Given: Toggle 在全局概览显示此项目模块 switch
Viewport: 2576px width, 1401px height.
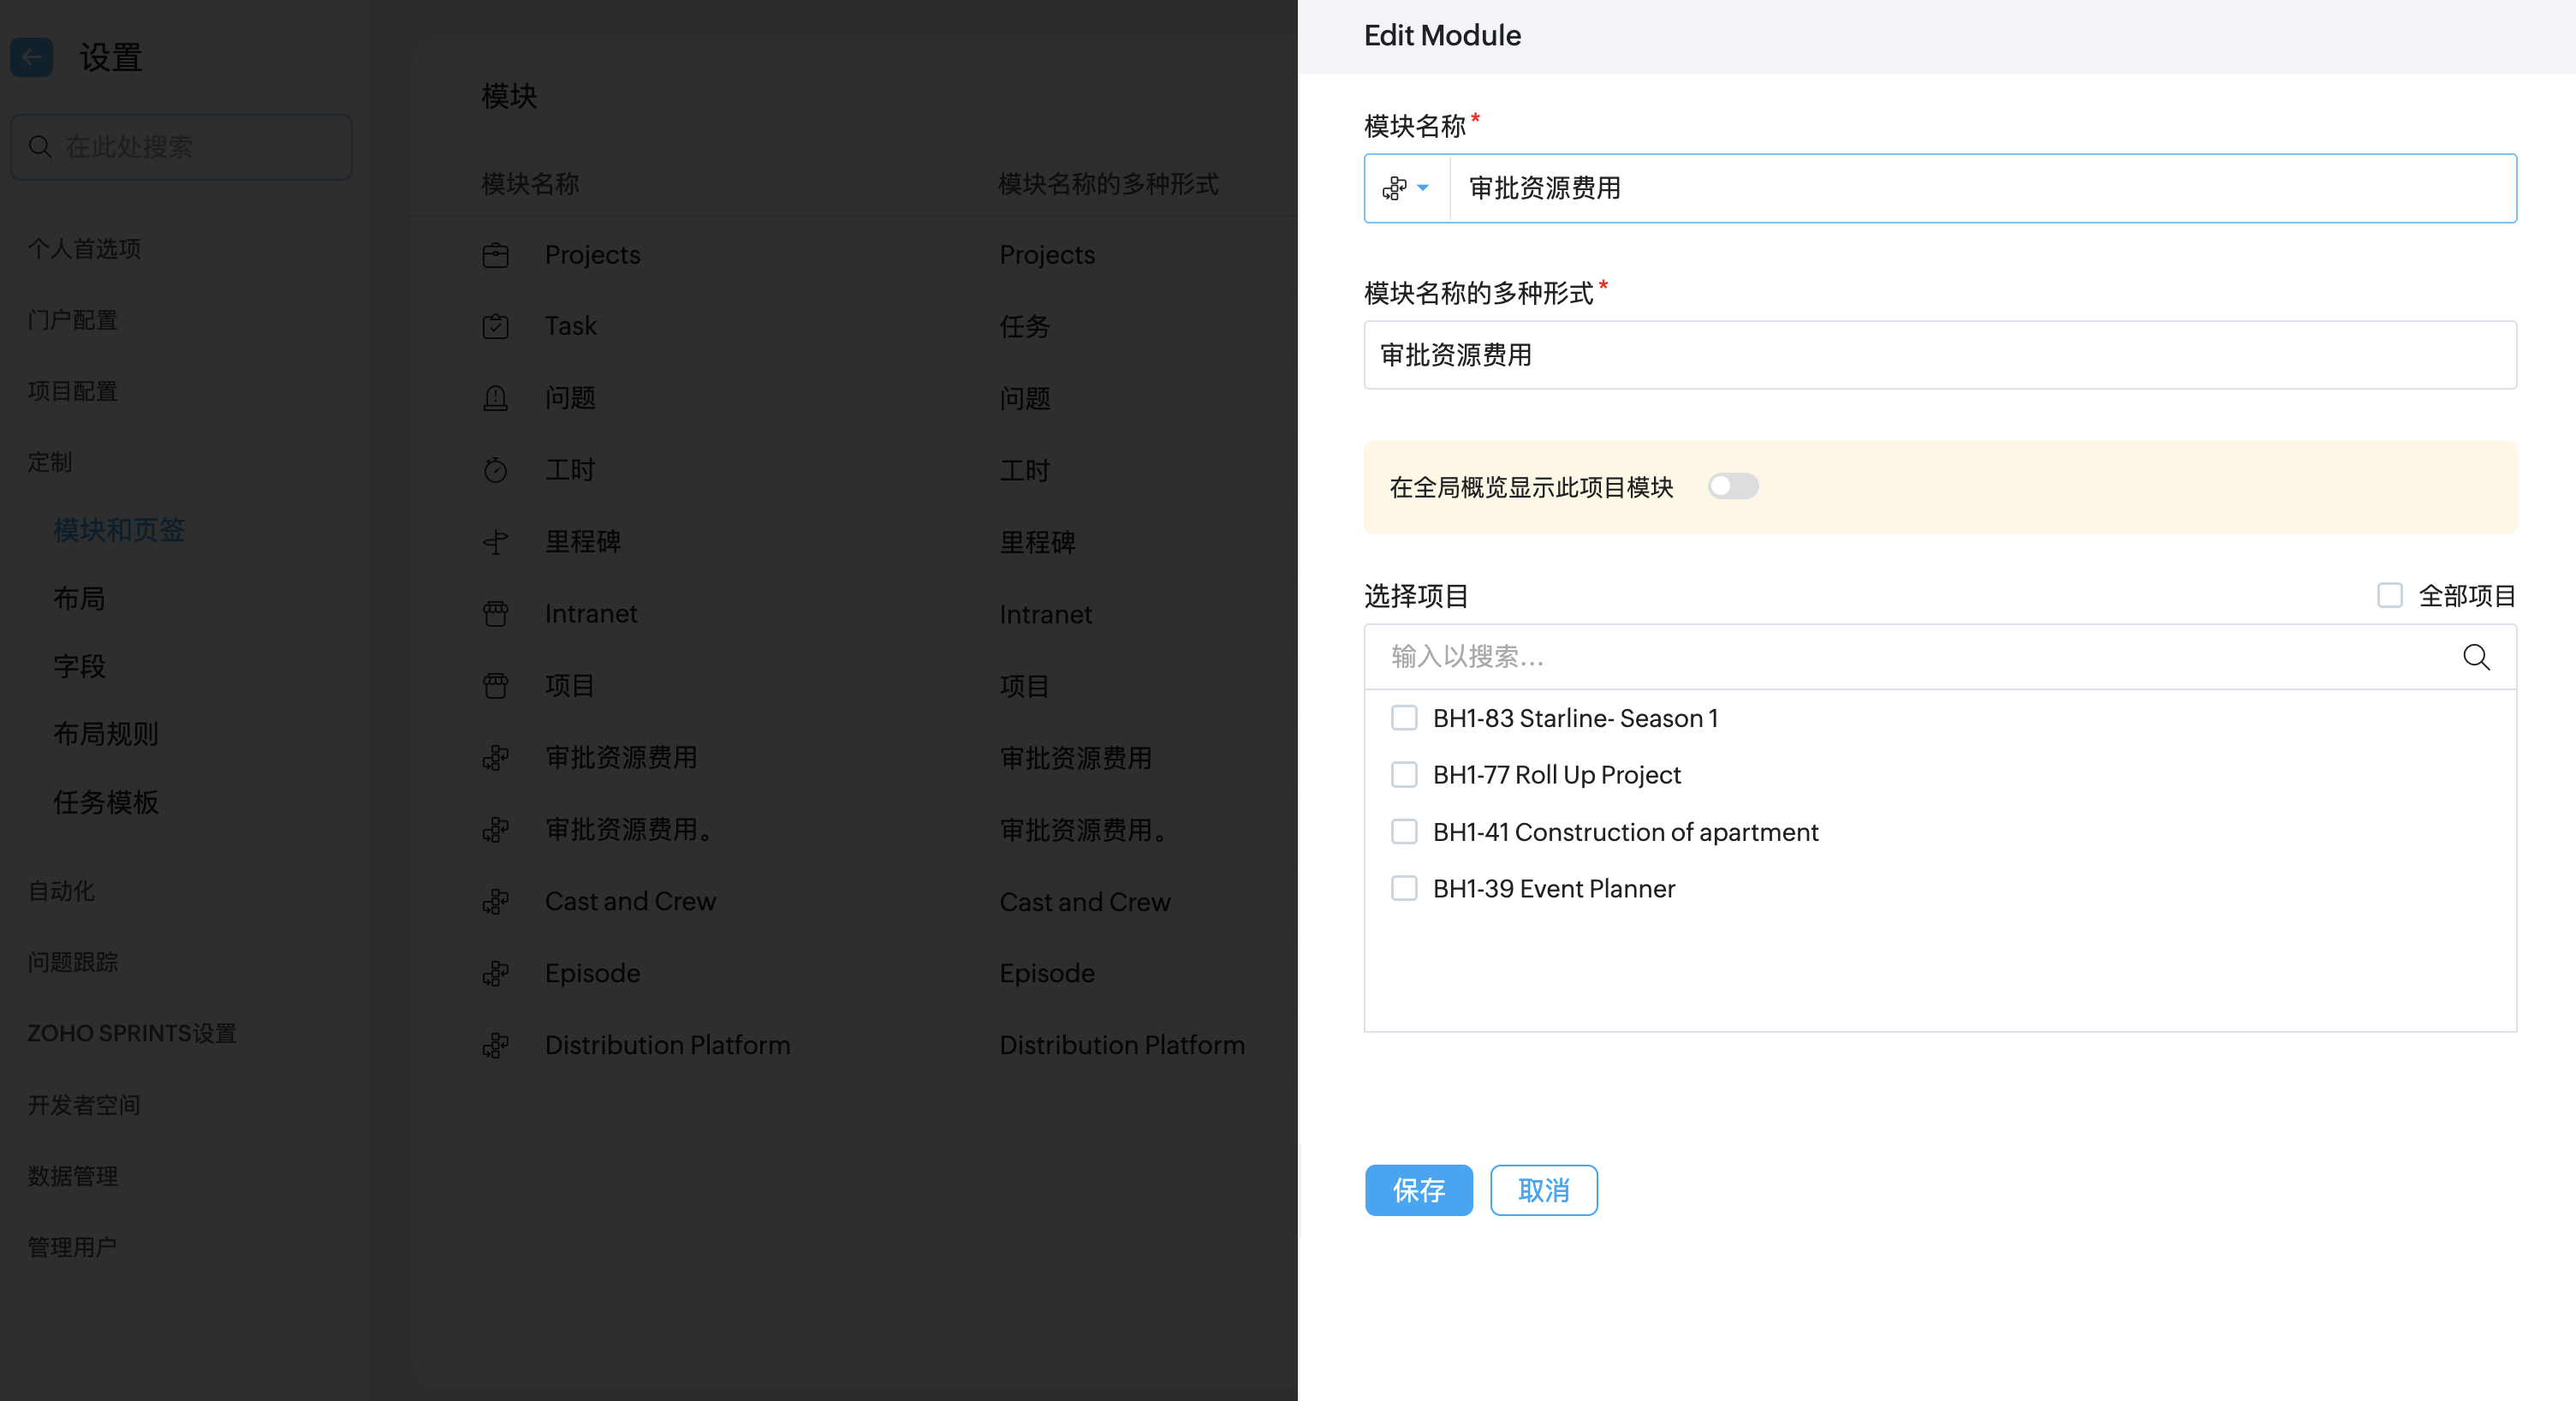Looking at the screenshot, I should click(1732, 487).
